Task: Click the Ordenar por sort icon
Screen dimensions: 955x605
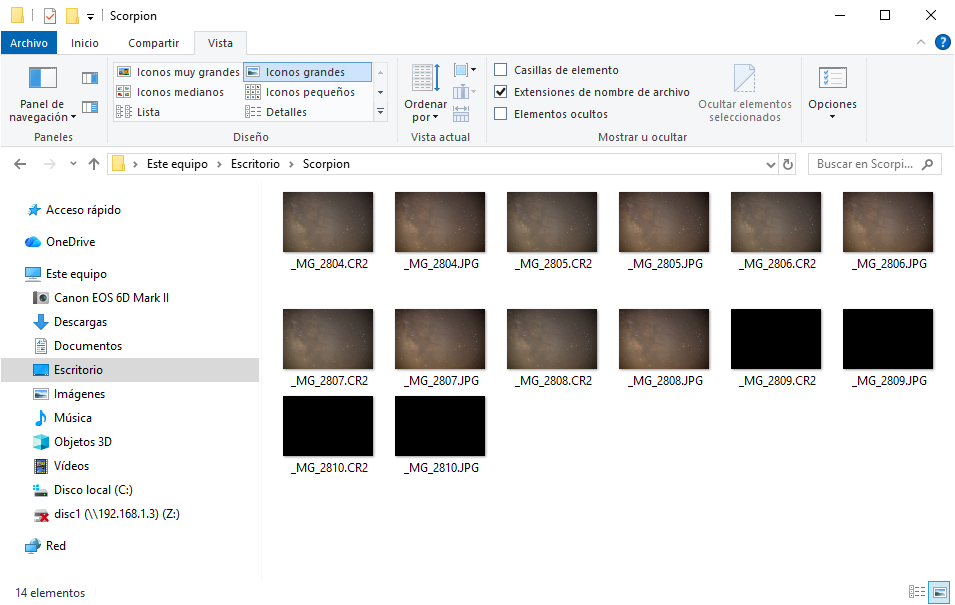Action: 425,78
